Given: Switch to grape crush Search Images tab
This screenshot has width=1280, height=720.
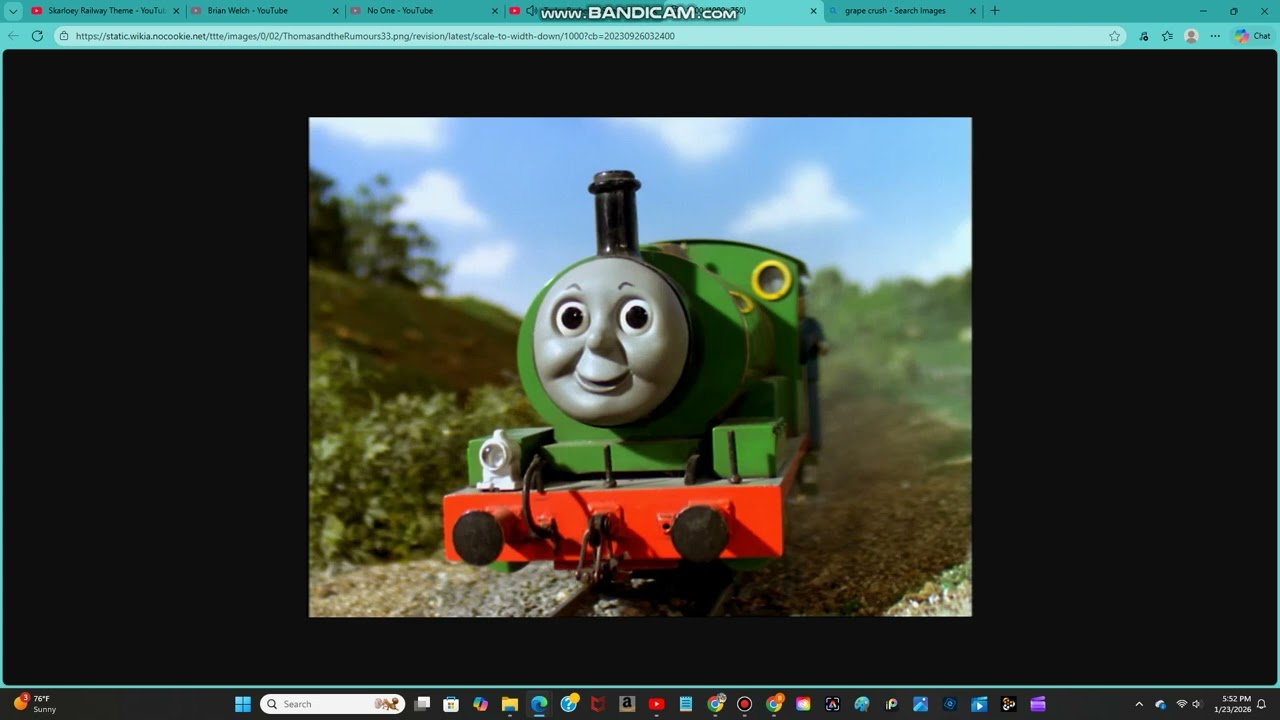Looking at the screenshot, I should [904, 11].
